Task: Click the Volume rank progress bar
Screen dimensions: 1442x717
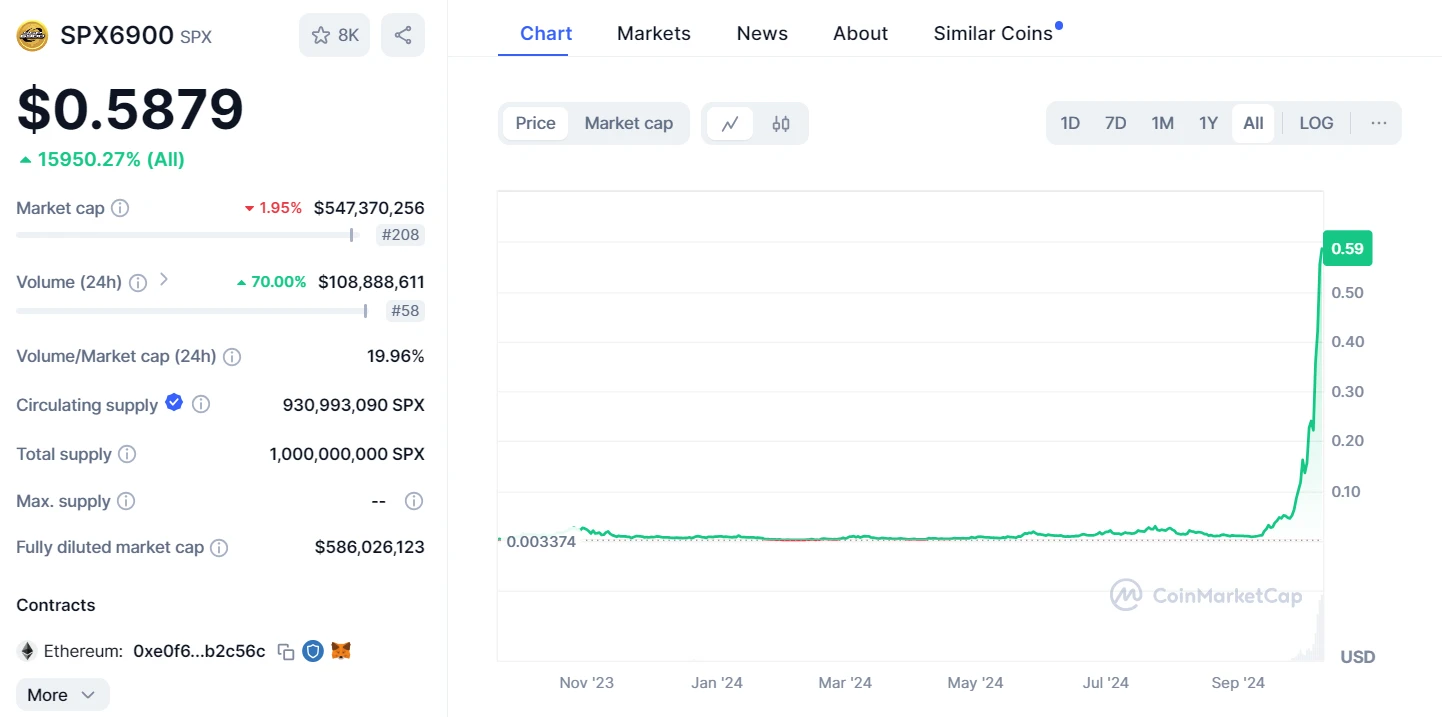Action: click(192, 311)
